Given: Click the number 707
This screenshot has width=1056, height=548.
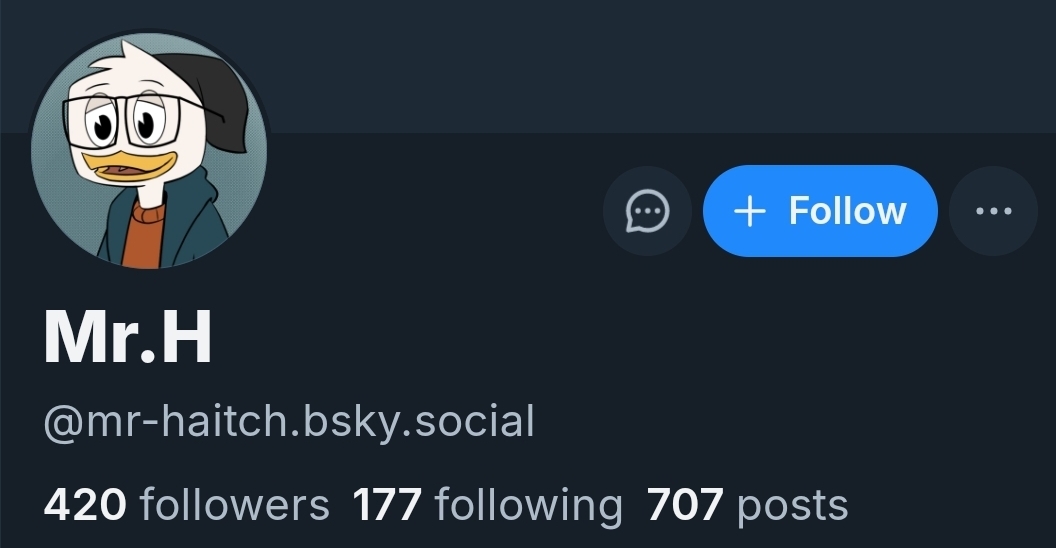Looking at the screenshot, I should click(685, 505).
